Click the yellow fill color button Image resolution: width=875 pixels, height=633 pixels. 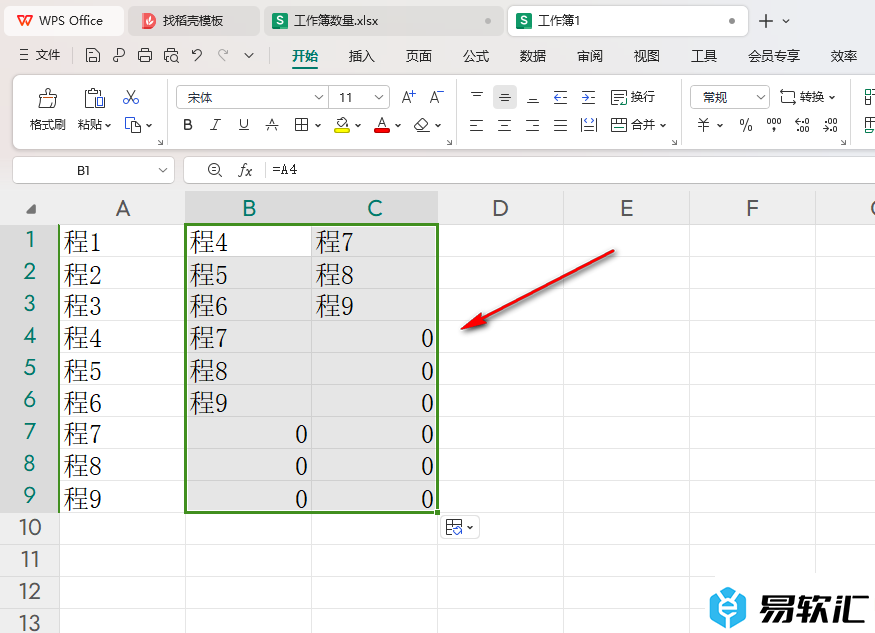point(342,125)
